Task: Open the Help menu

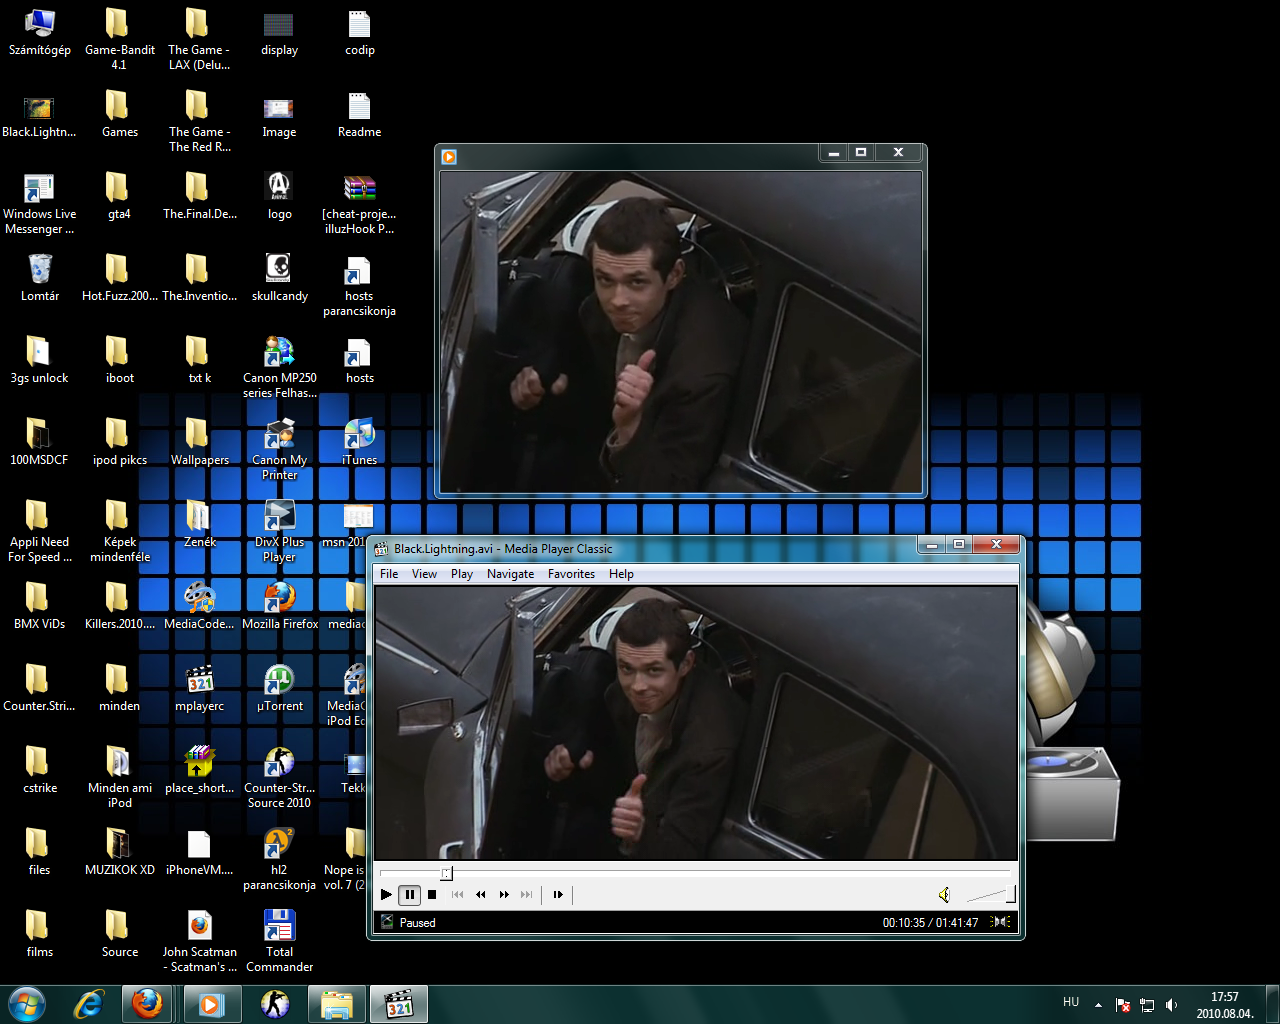Action: point(621,574)
